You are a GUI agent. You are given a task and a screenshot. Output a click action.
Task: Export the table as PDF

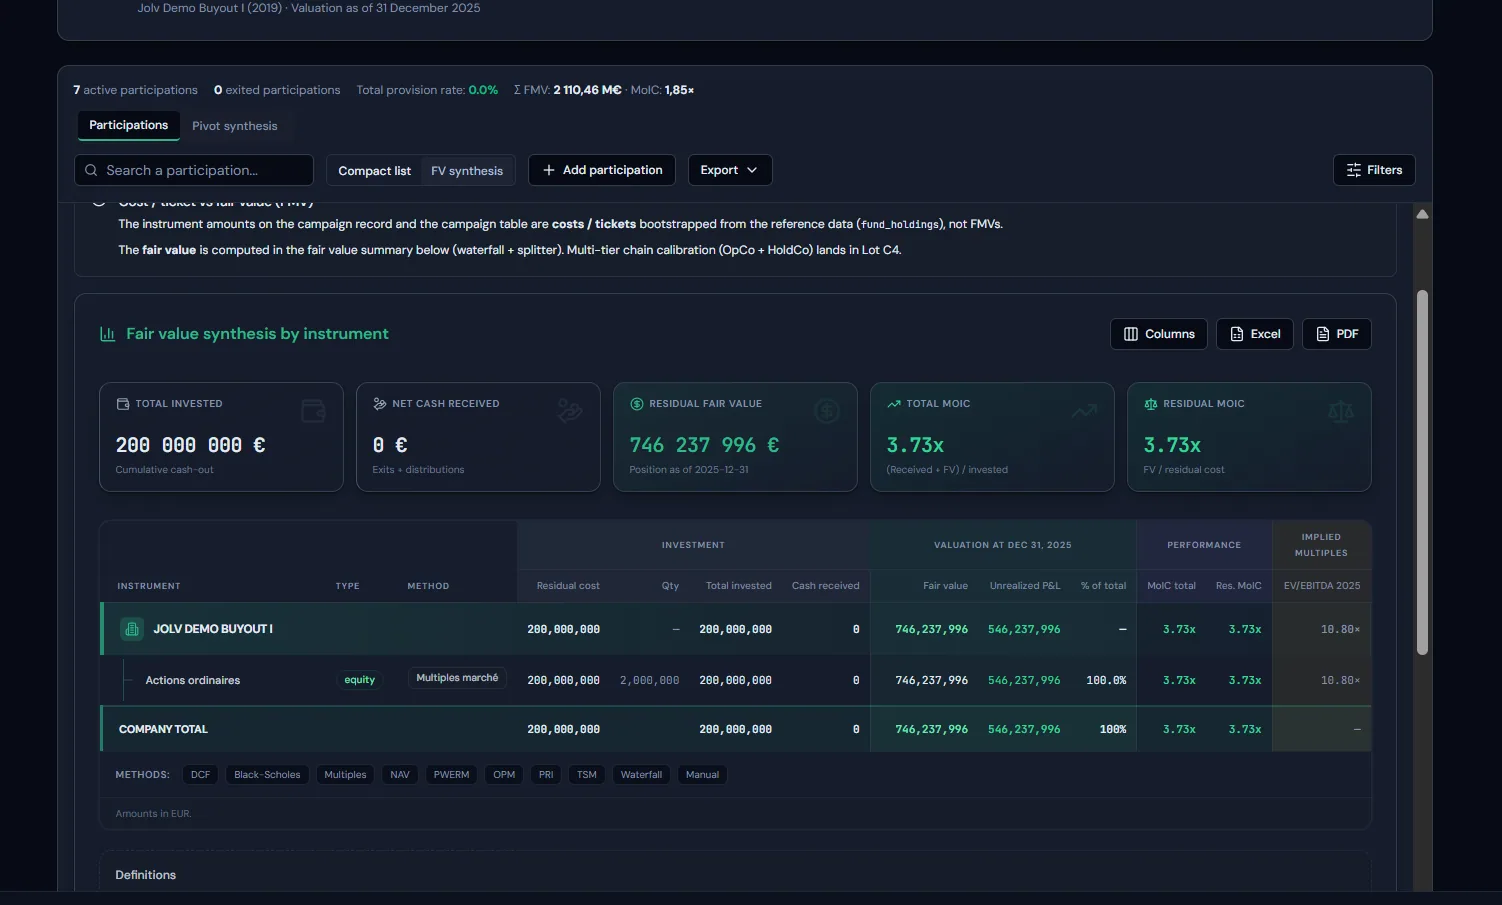coord(1337,334)
